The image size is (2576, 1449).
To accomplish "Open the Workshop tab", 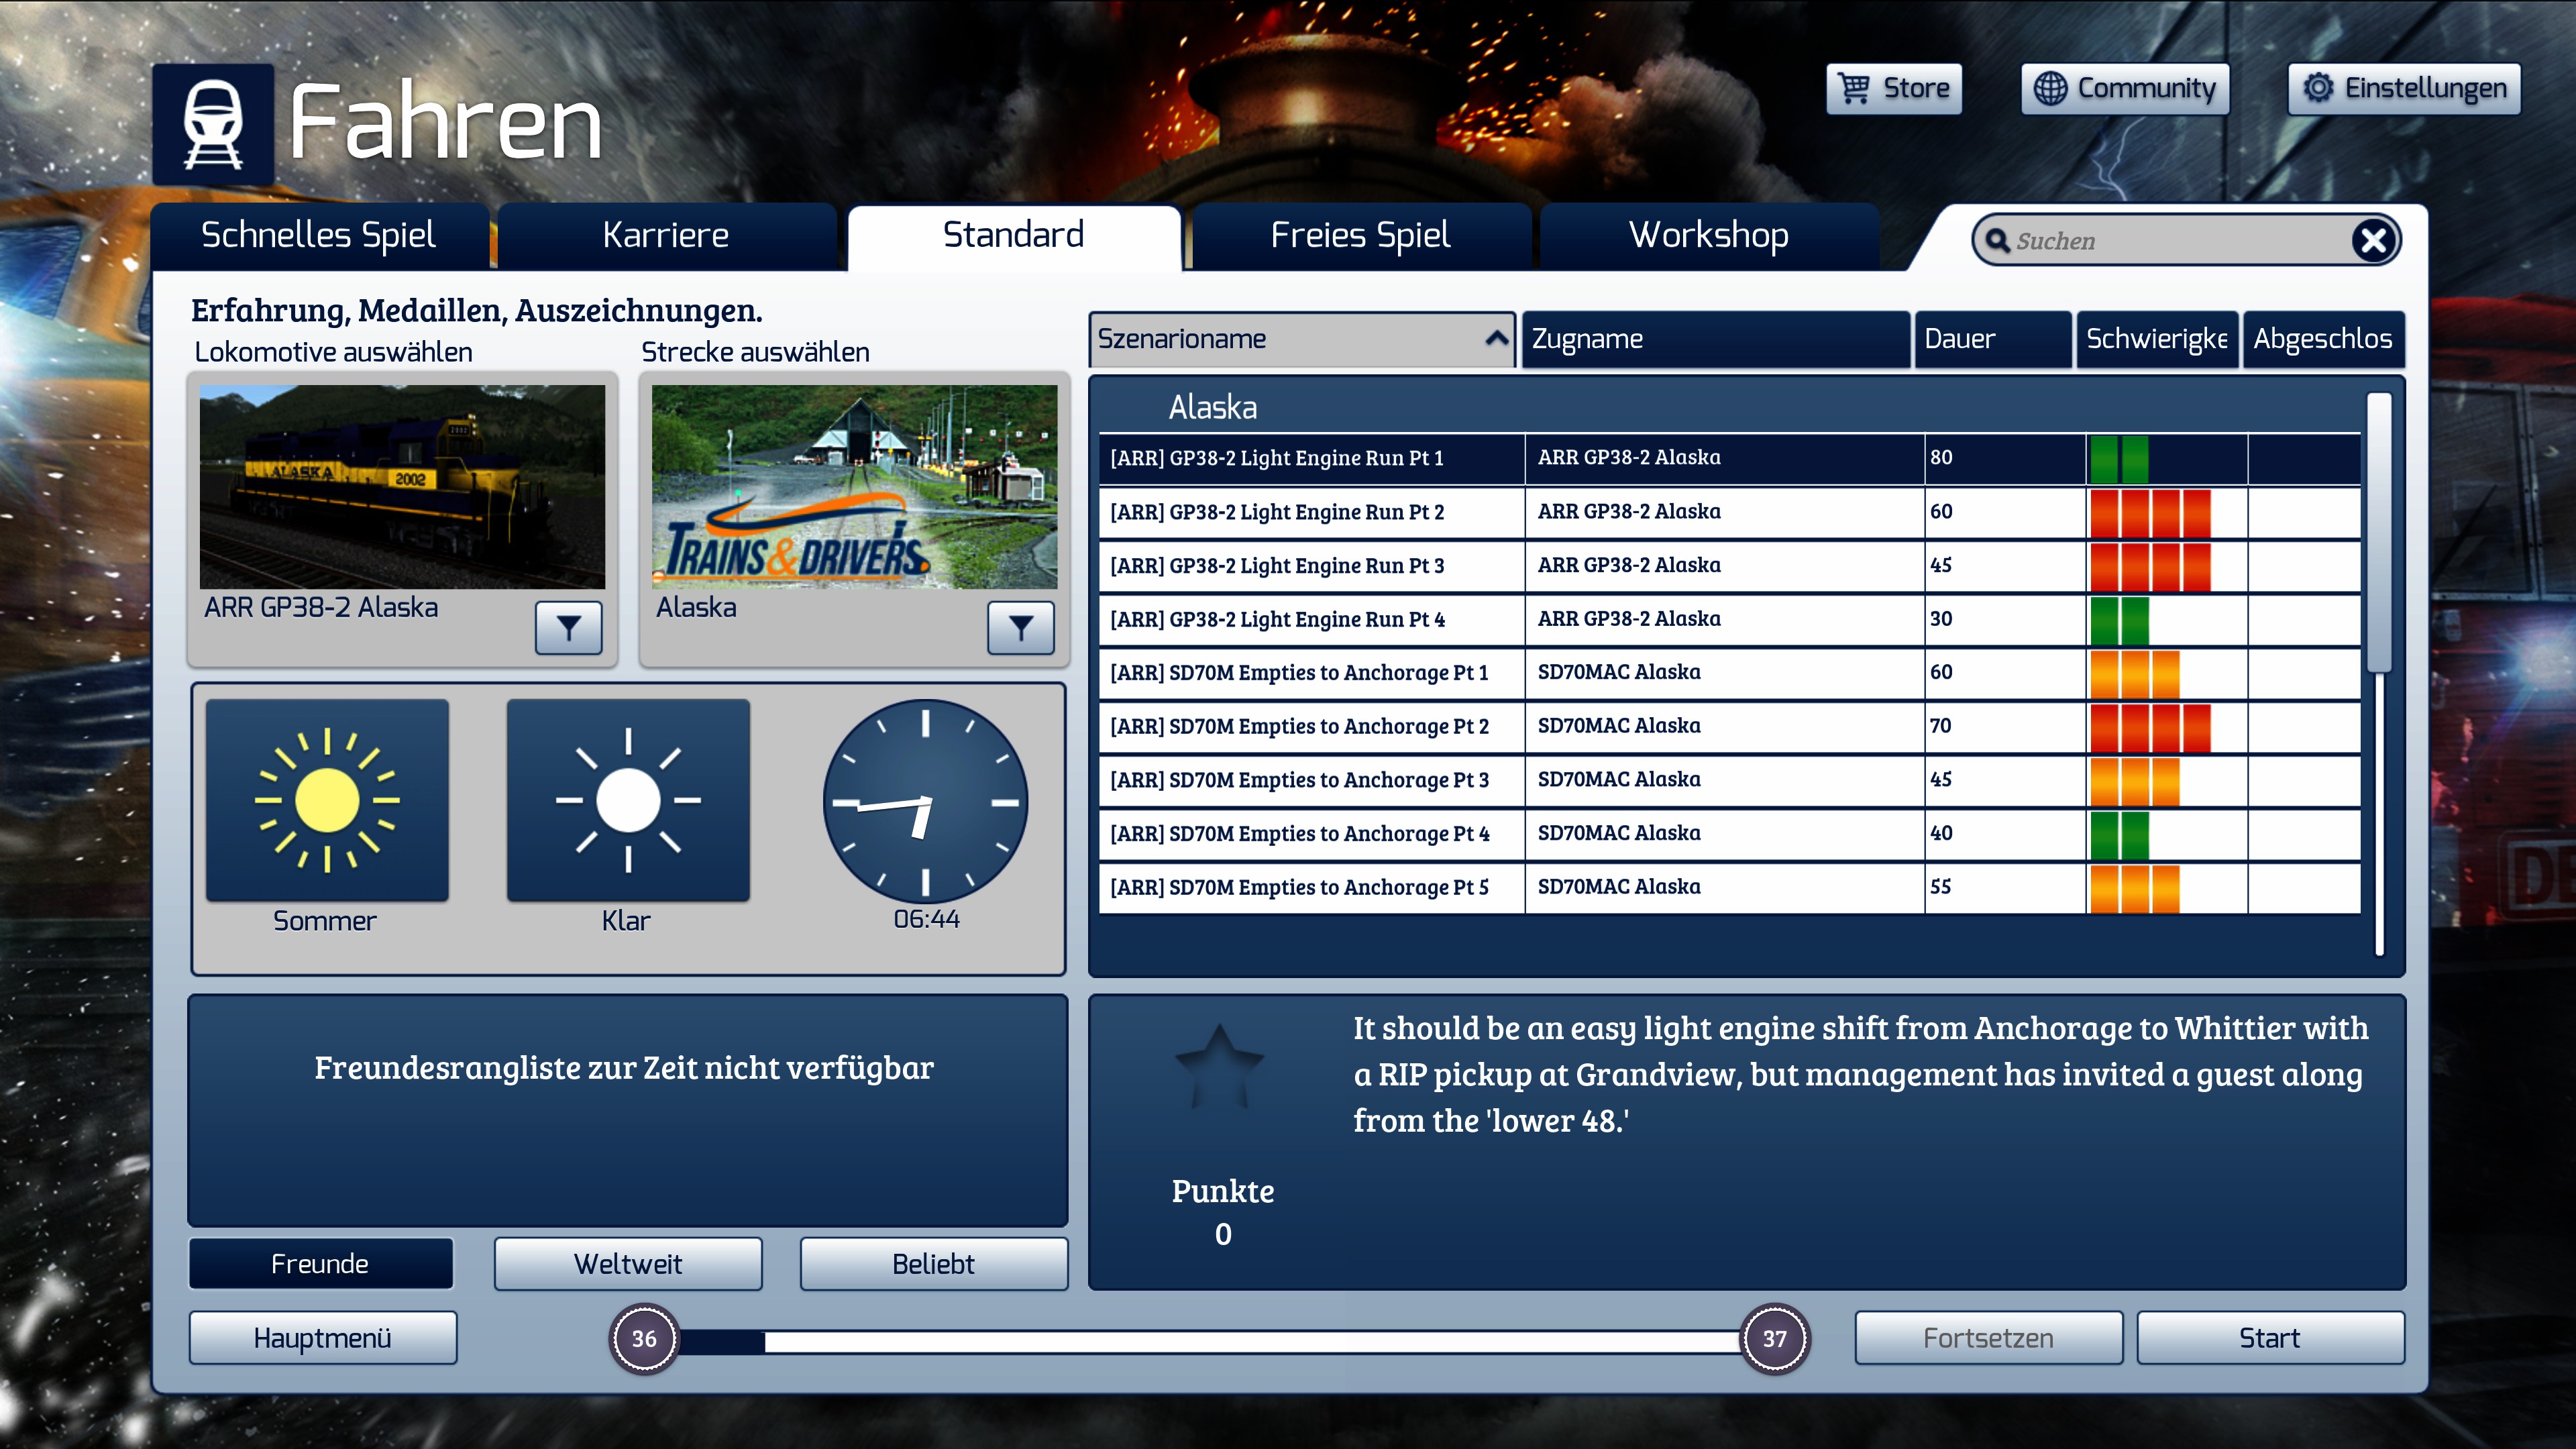I will tap(1709, 235).
